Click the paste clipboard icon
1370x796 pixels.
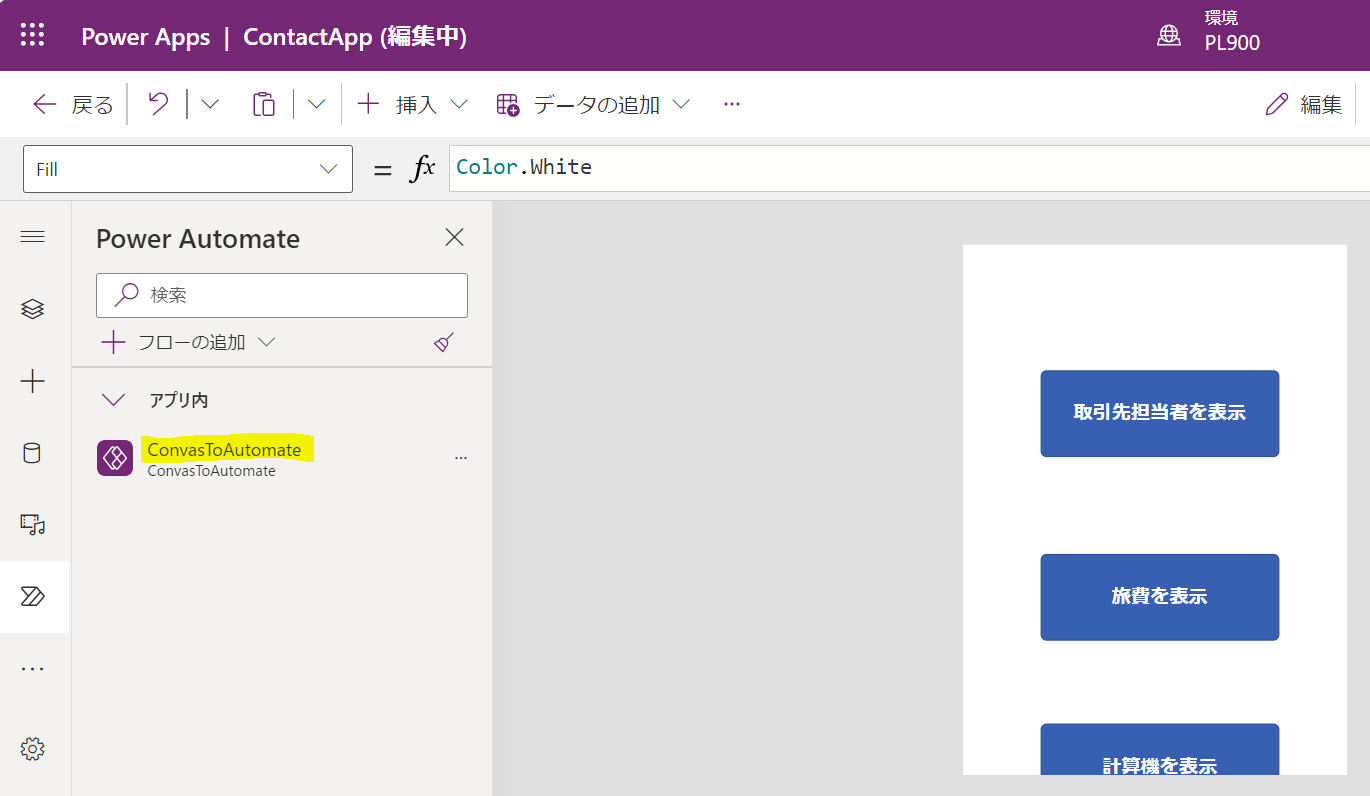pos(264,104)
